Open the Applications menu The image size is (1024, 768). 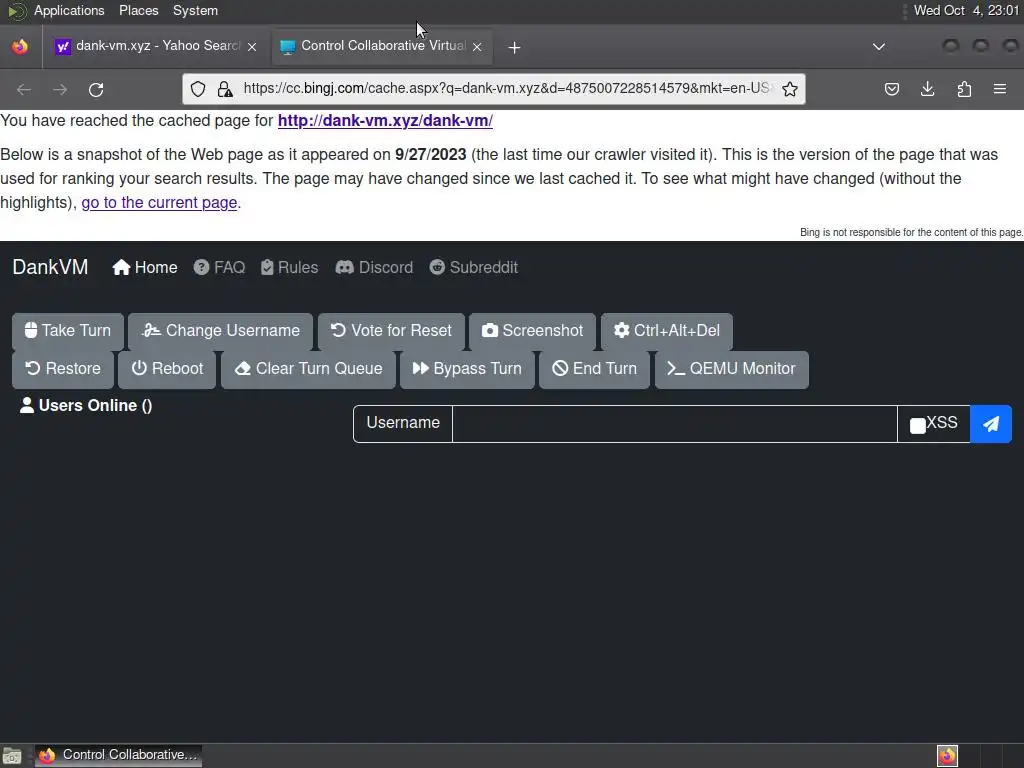click(69, 10)
